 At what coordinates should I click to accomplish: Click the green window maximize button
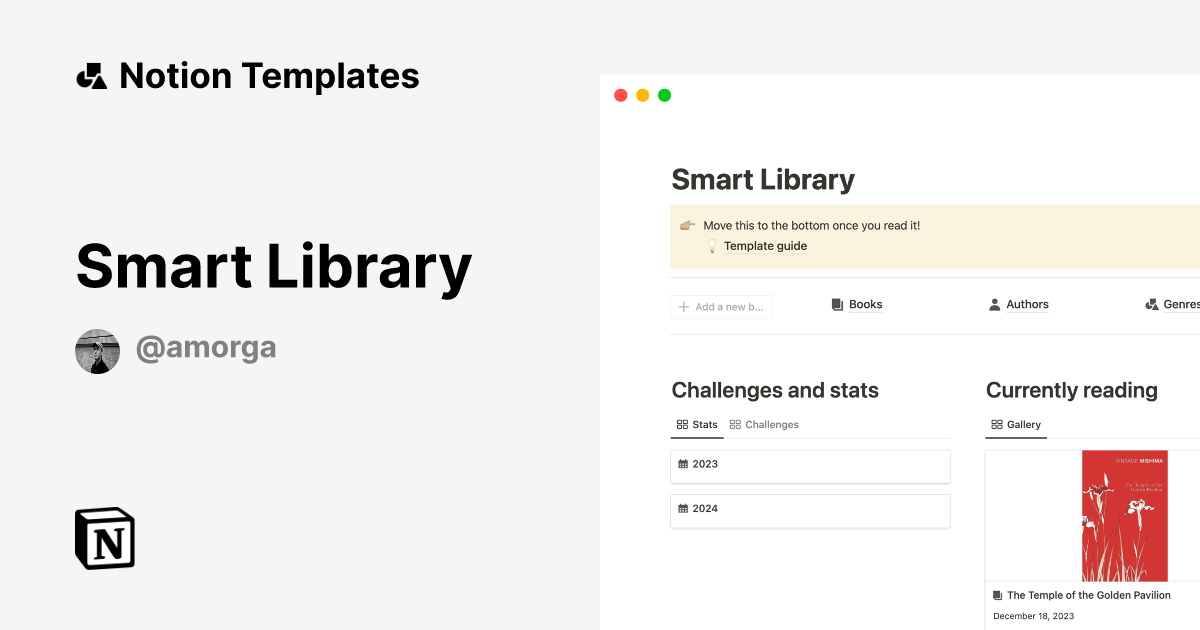coord(665,96)
